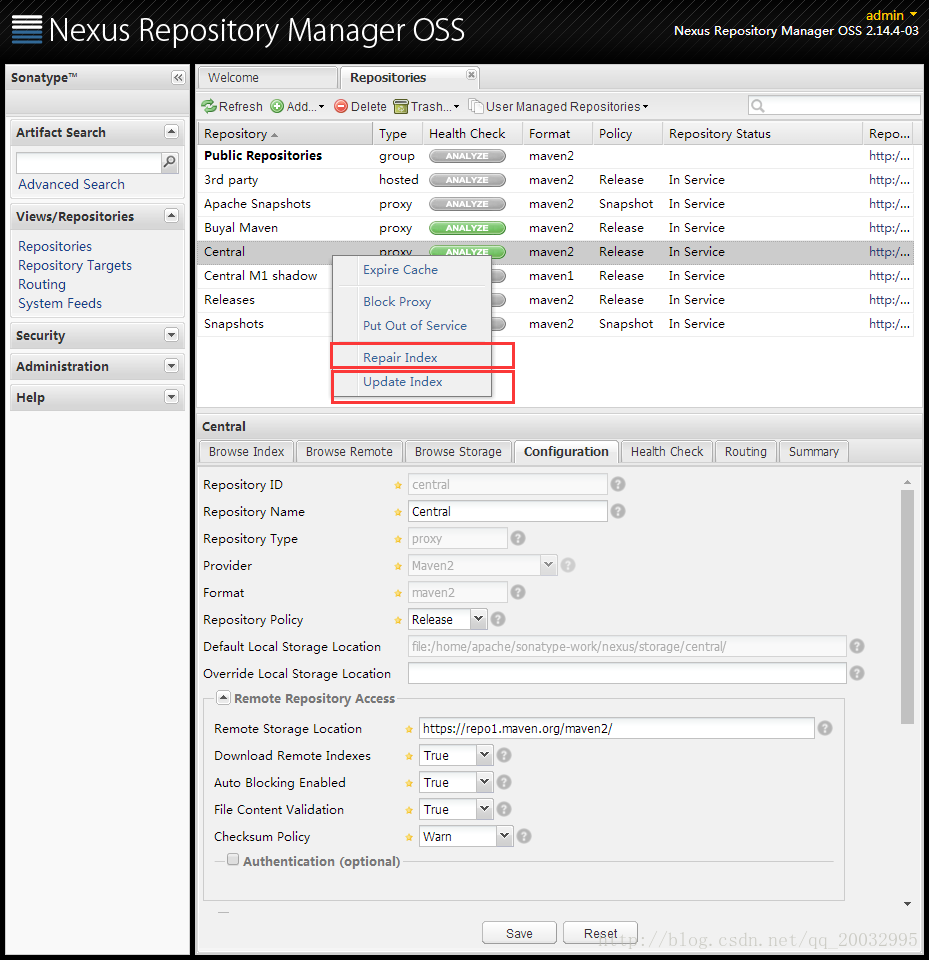Click help icon beside Auto Blocking Enabled
The image size is (929, 960).
504,782
